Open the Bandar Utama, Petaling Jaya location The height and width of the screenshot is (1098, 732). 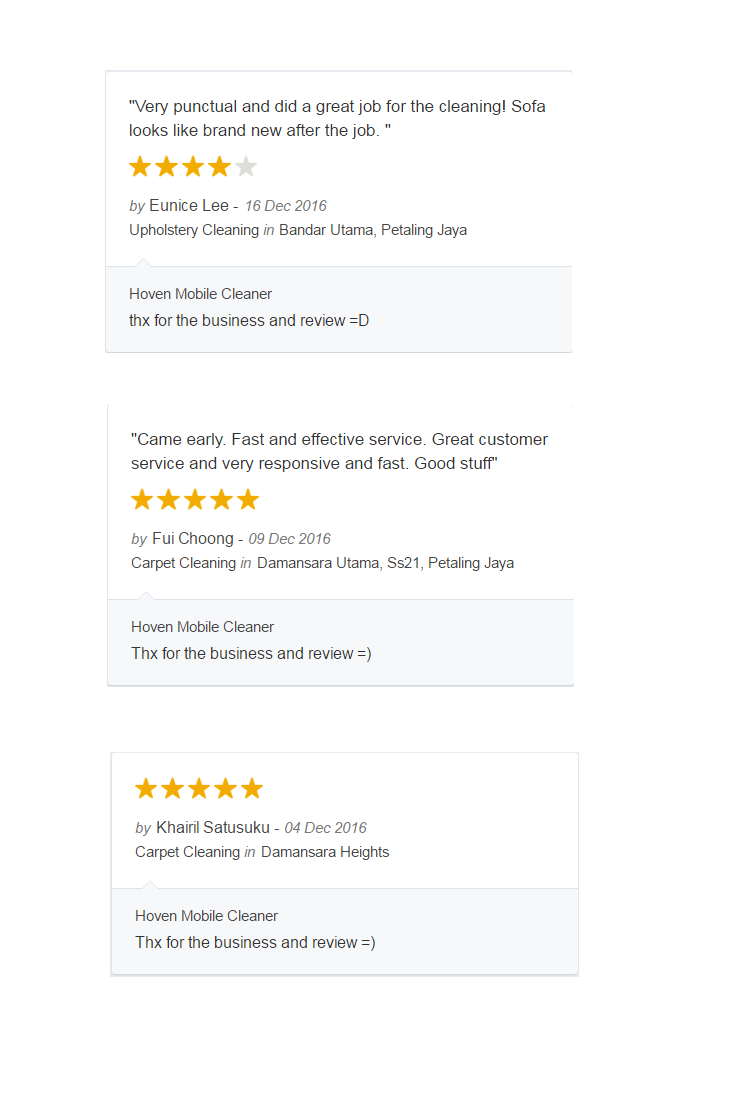coord(373,230)
